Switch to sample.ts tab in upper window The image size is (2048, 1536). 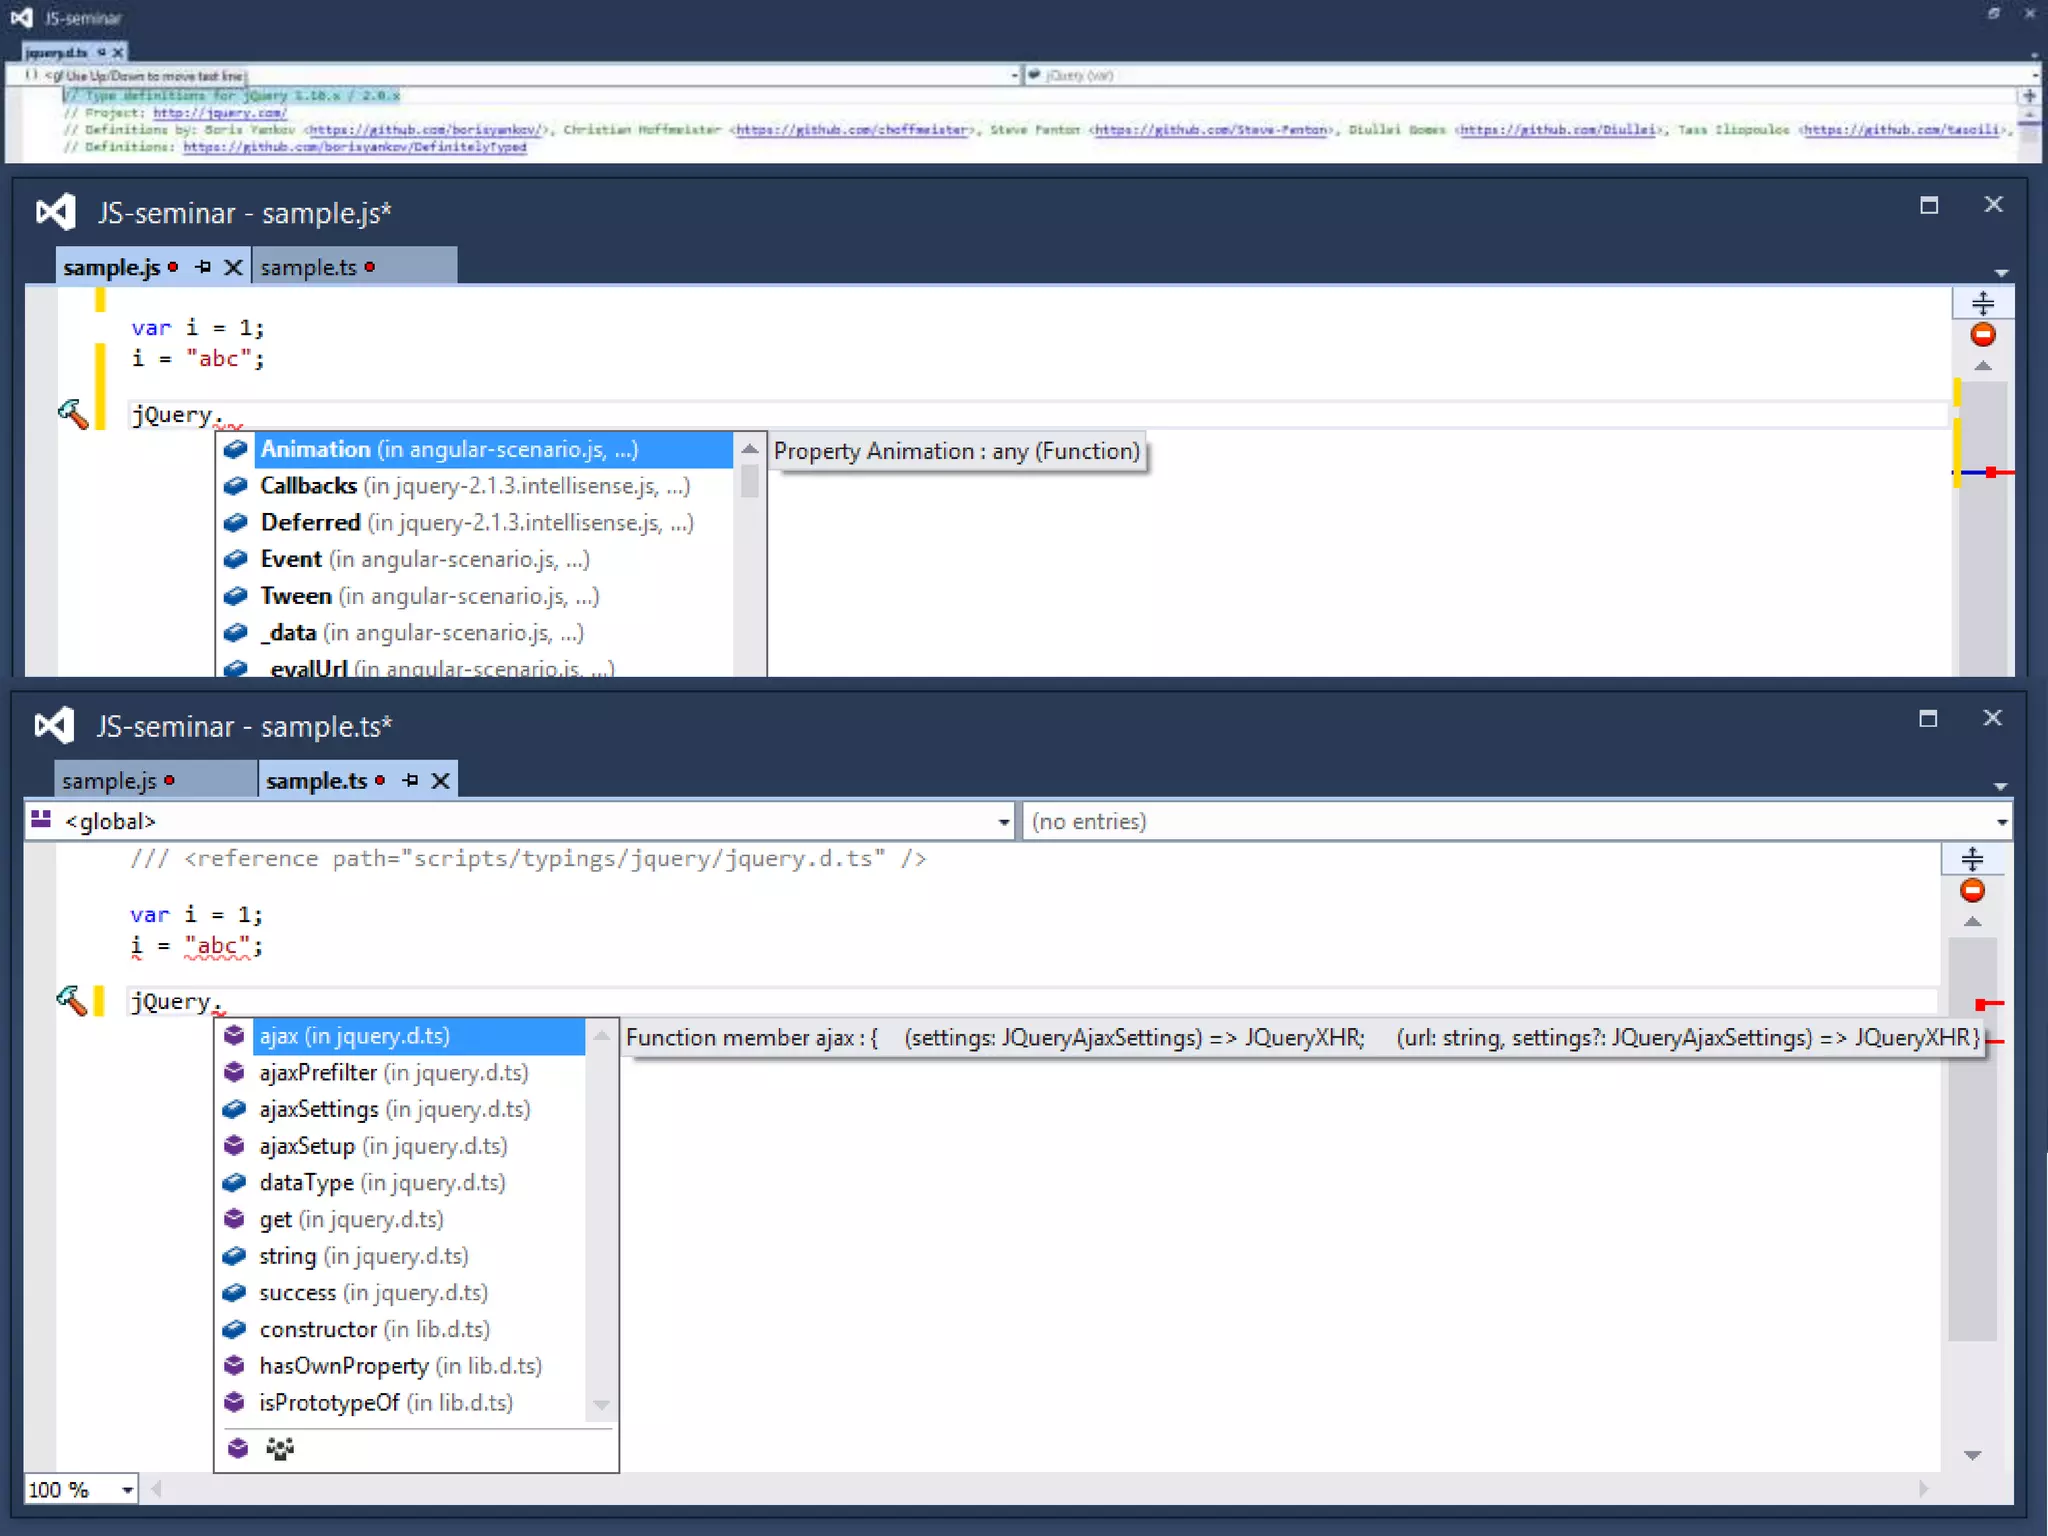point(354,267)
